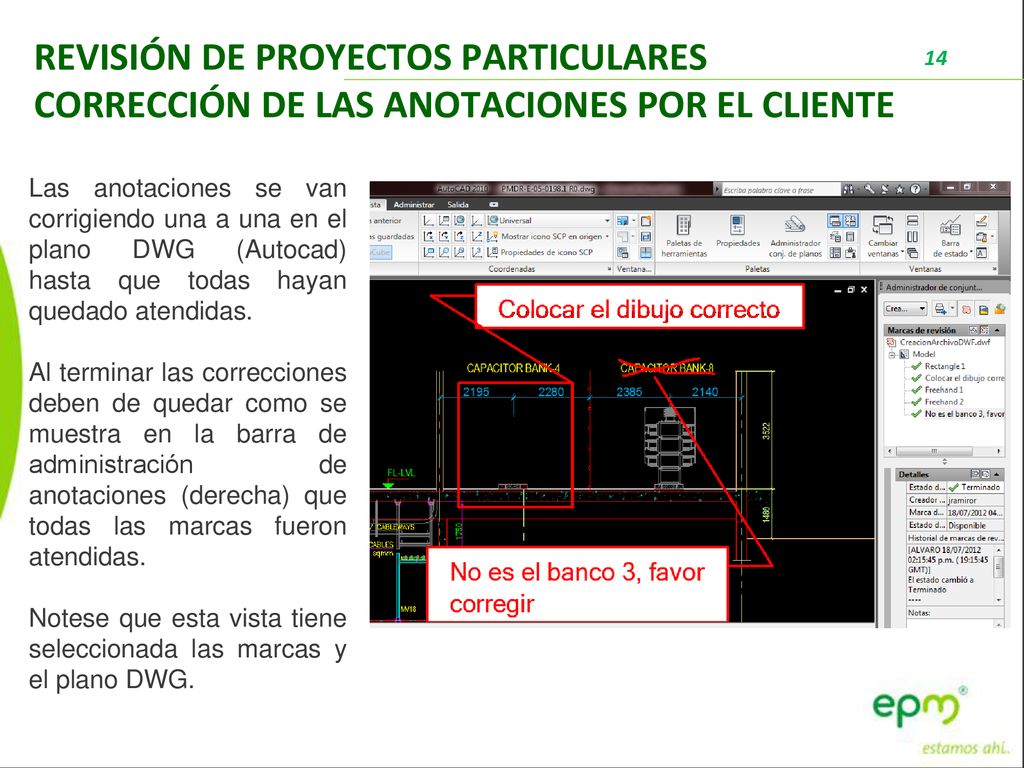Click the rotate SCP about X icon

[428, 236]
